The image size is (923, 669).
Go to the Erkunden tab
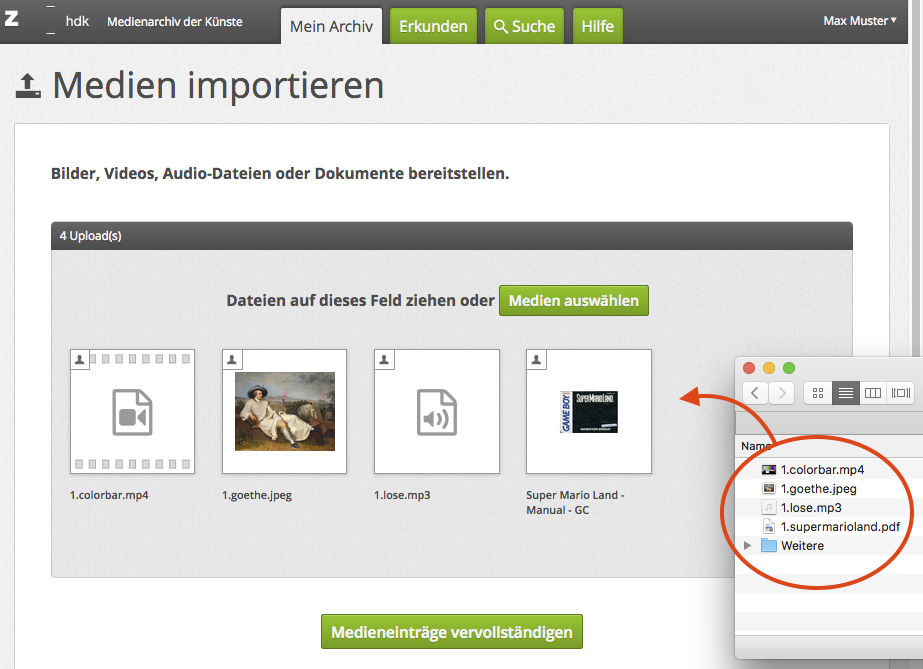click(433, 27)
